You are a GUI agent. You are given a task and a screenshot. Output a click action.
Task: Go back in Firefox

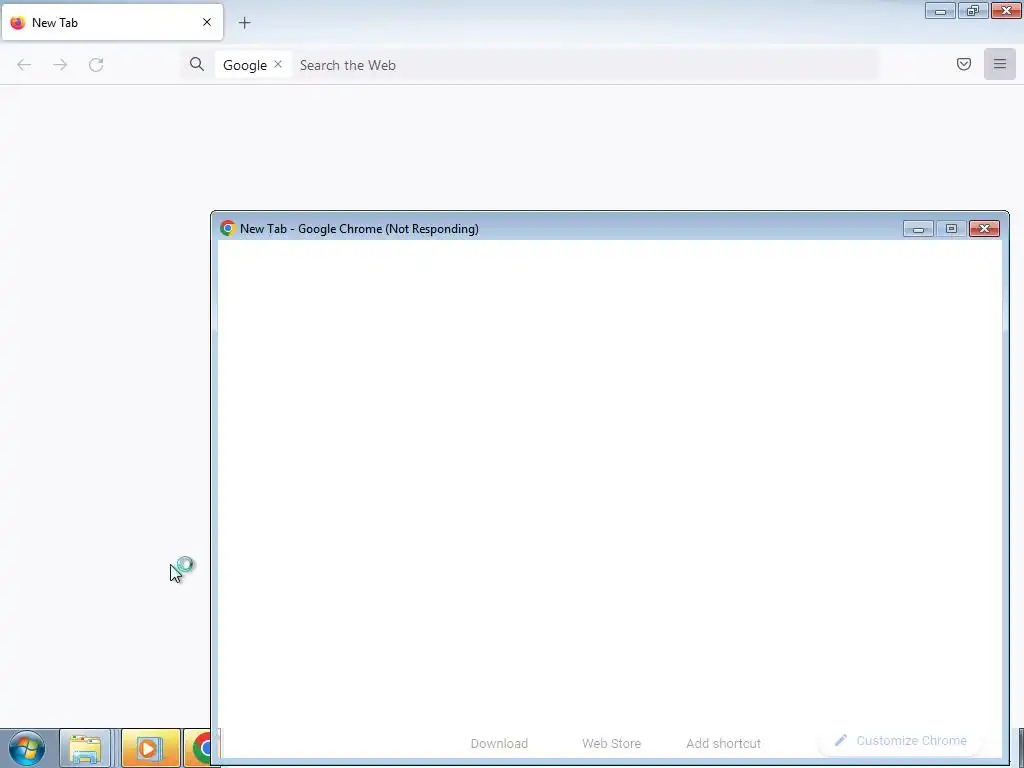(24, 65)
